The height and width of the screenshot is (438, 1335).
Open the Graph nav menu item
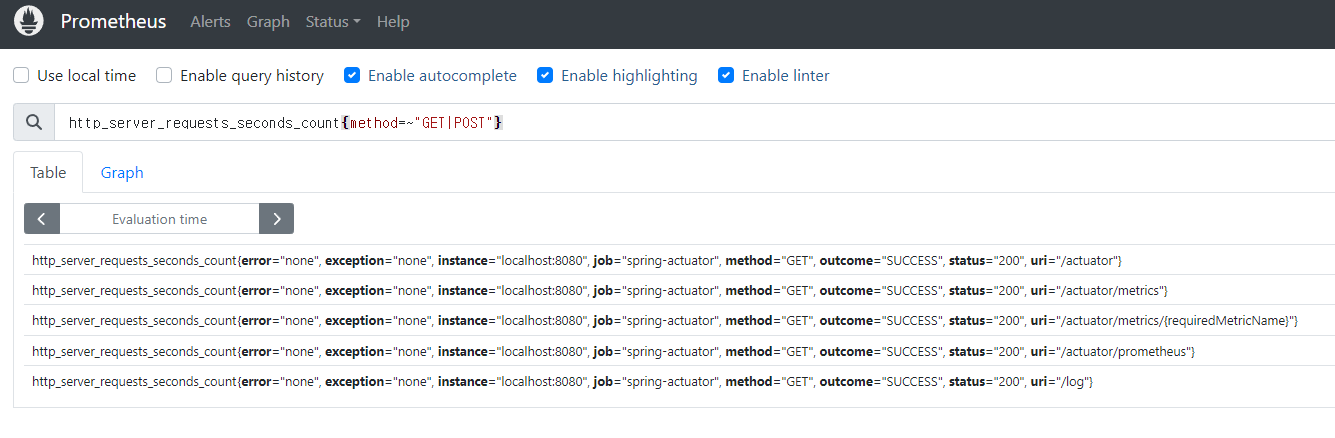(268, 21)
